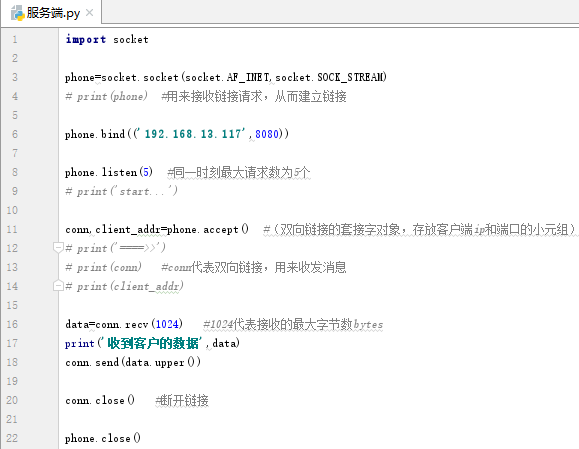Collapse the fold end marker at line 14
The image size is (579, 449).
[x=58, y=285]
